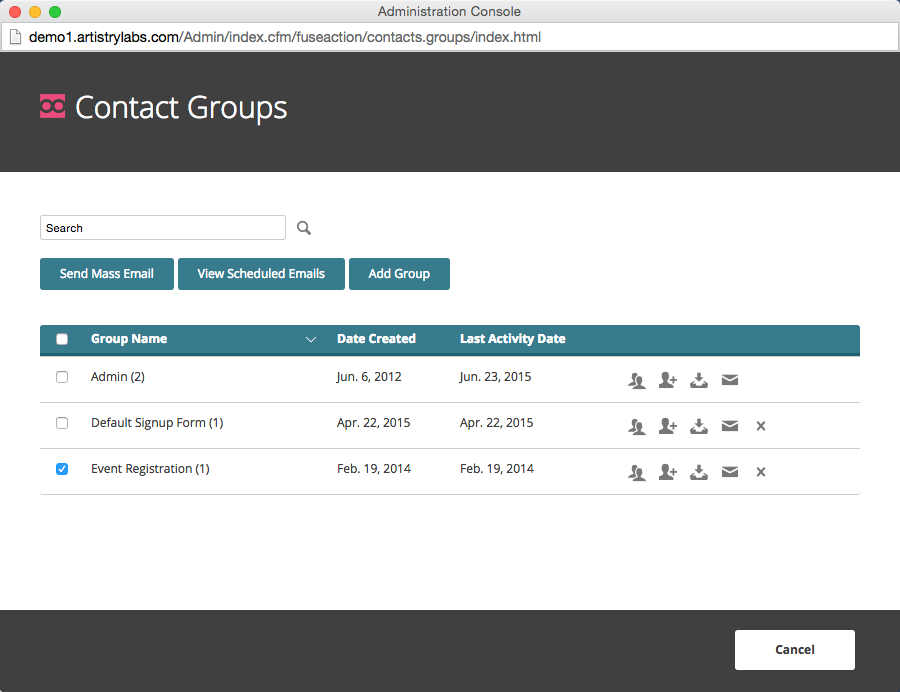Sort by Date Created column

pos(376,339)
